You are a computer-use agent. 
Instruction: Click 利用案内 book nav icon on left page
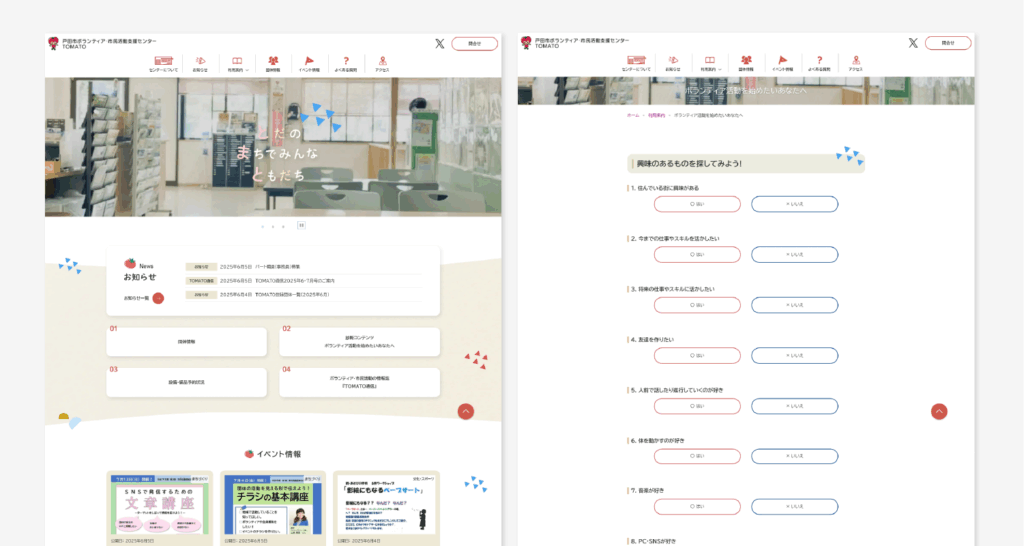[237, 61]
